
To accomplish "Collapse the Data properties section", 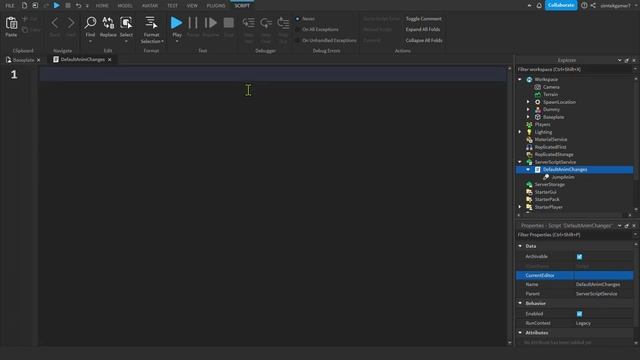I will [520, 246].
